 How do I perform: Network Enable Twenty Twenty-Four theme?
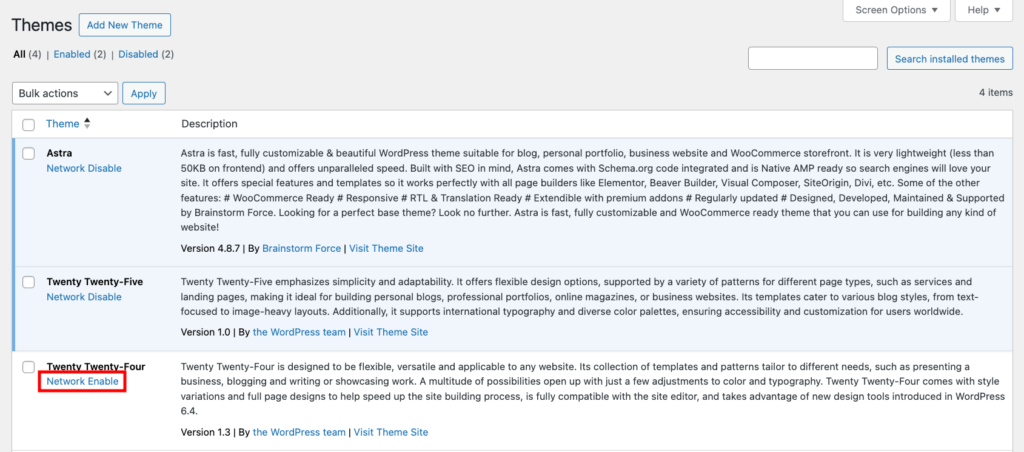(83, 382)
